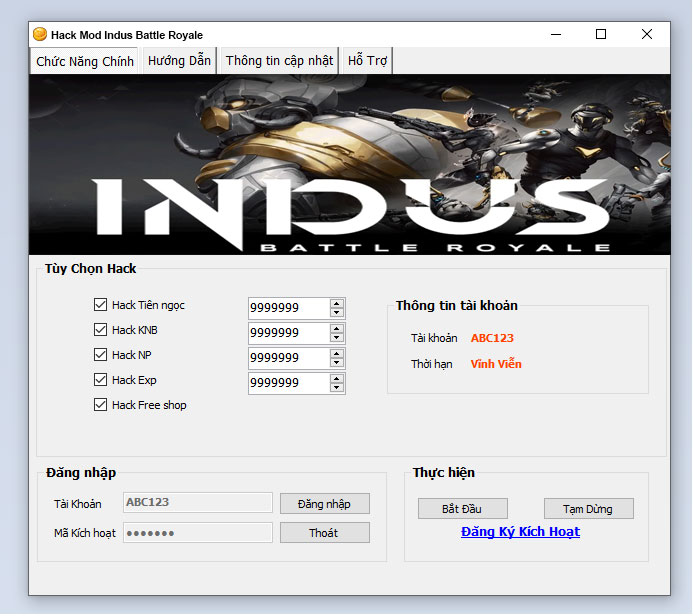Increase the Hack KNB value with up arrow

tap(337, 329)
